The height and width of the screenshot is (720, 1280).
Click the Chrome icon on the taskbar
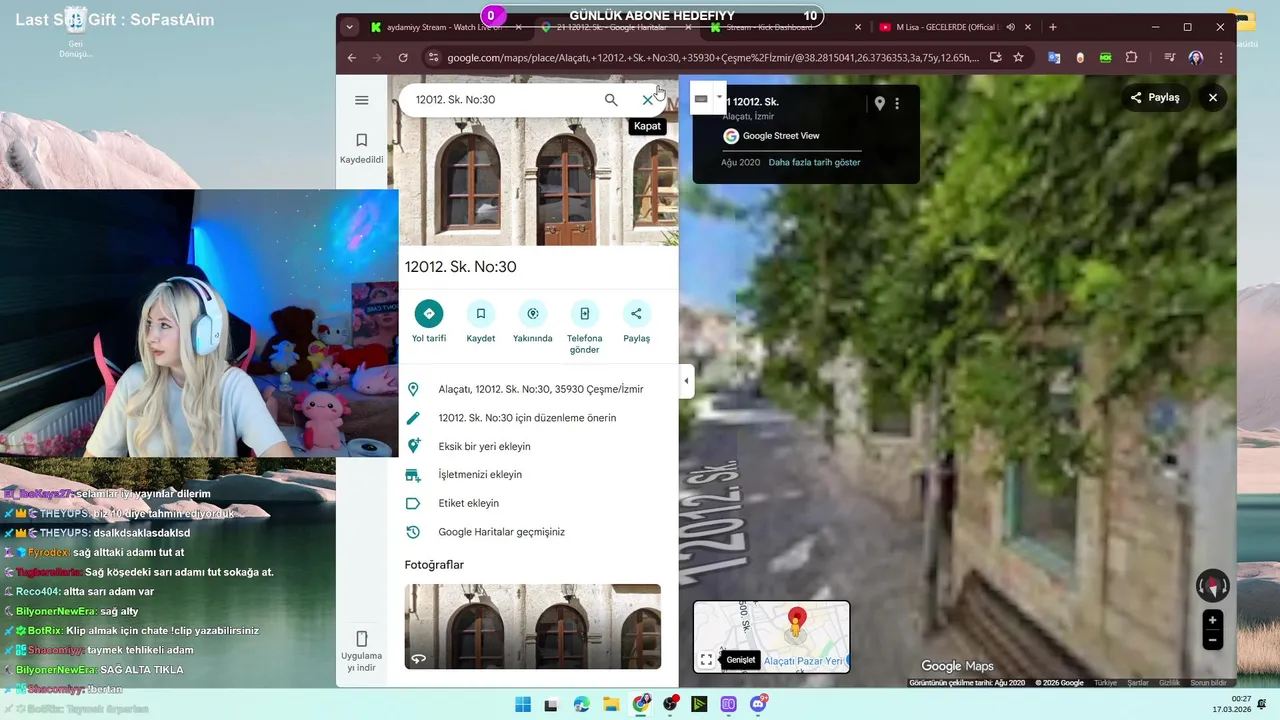[x=641, y=704]
